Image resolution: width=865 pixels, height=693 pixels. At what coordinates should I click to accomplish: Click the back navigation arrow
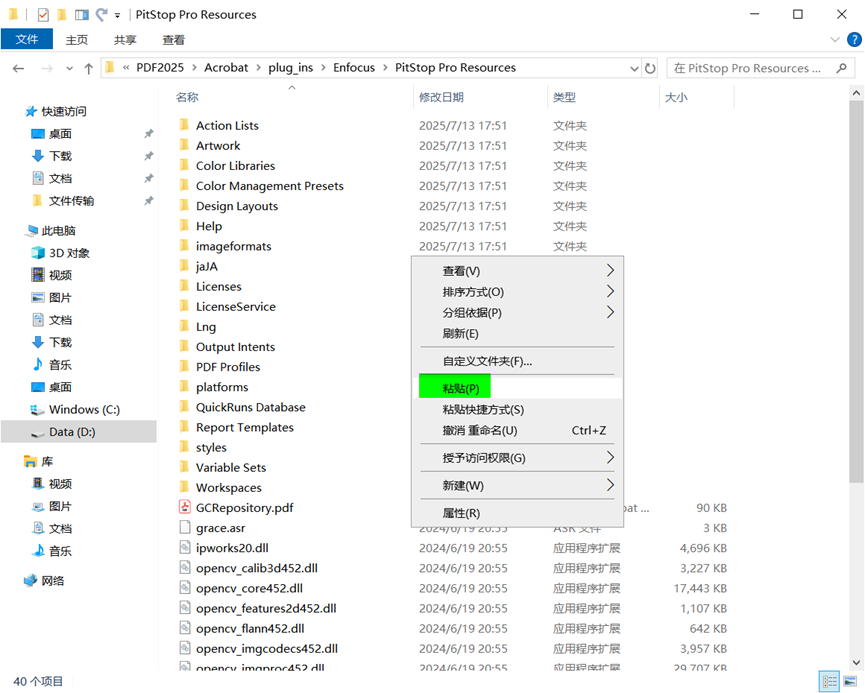(x=18, y=68)
